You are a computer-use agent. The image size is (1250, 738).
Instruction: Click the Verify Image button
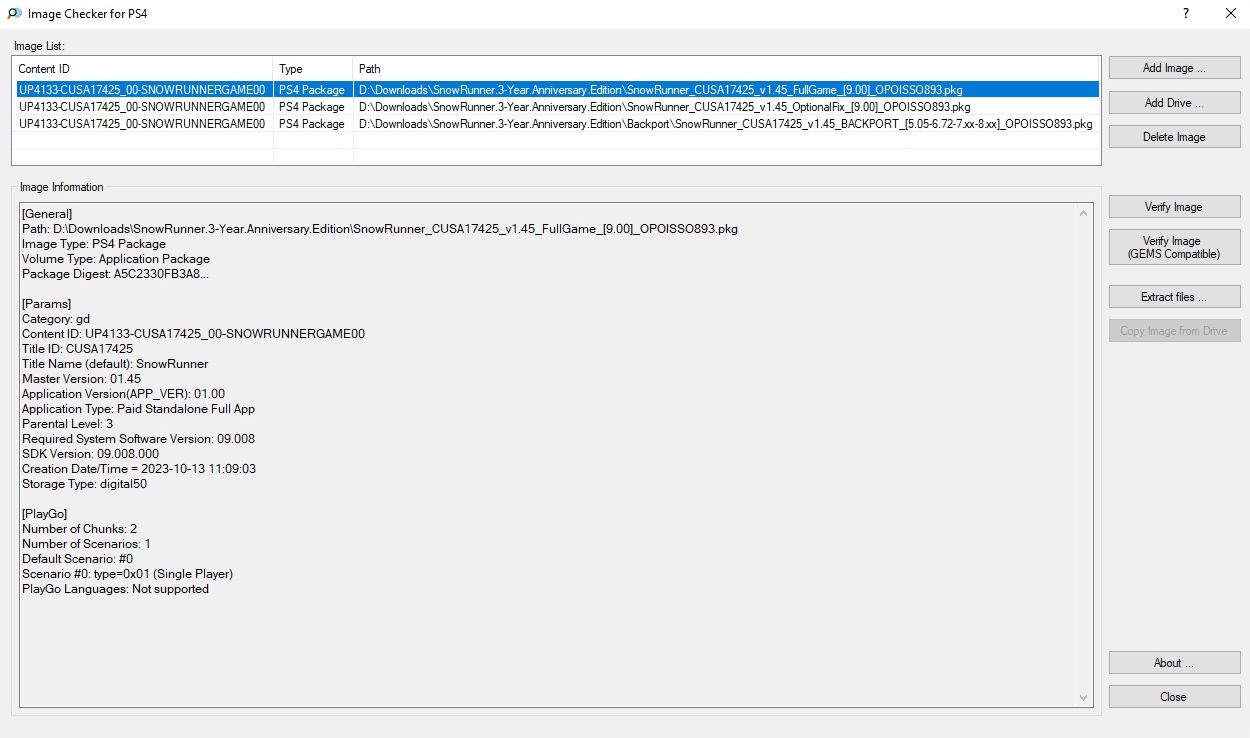click(x=1174, y=207)
